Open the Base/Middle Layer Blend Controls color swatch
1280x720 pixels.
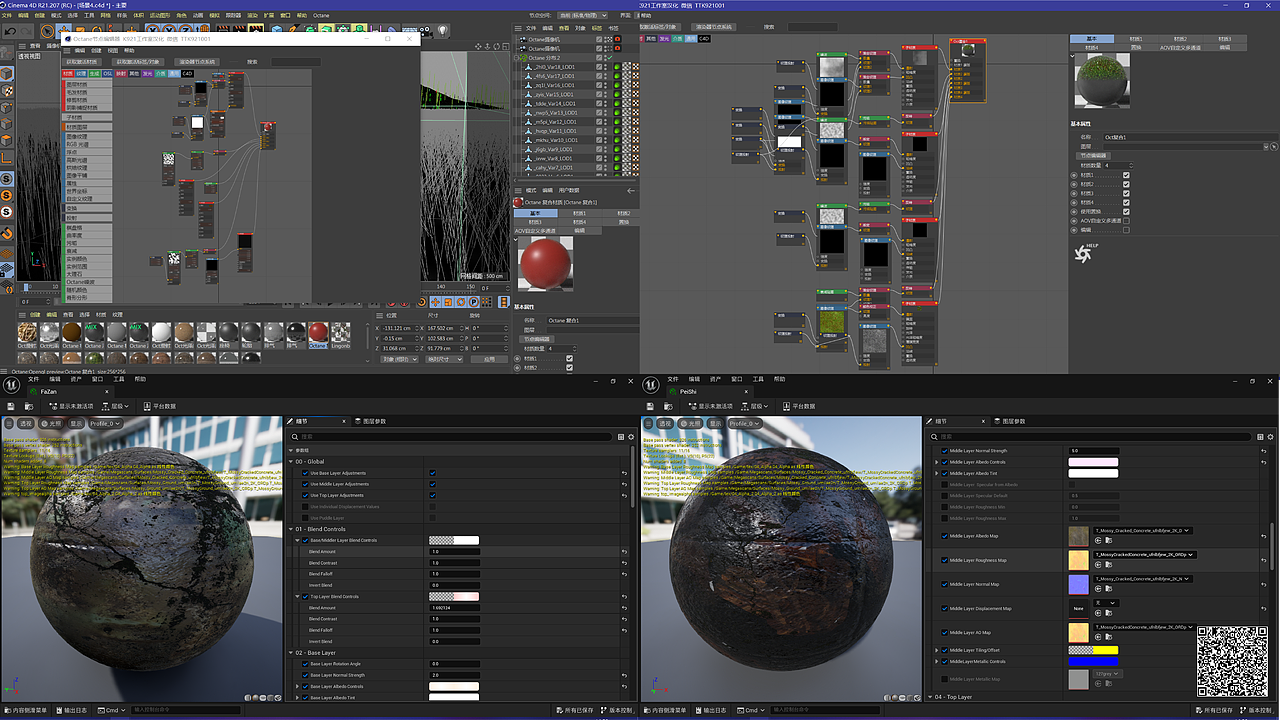pyautogui.click(x=454, y=540)
